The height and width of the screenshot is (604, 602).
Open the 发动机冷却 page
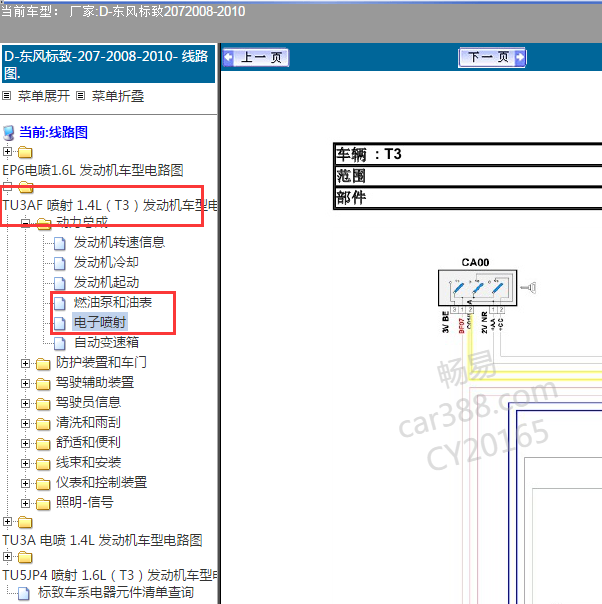(106, 262)
